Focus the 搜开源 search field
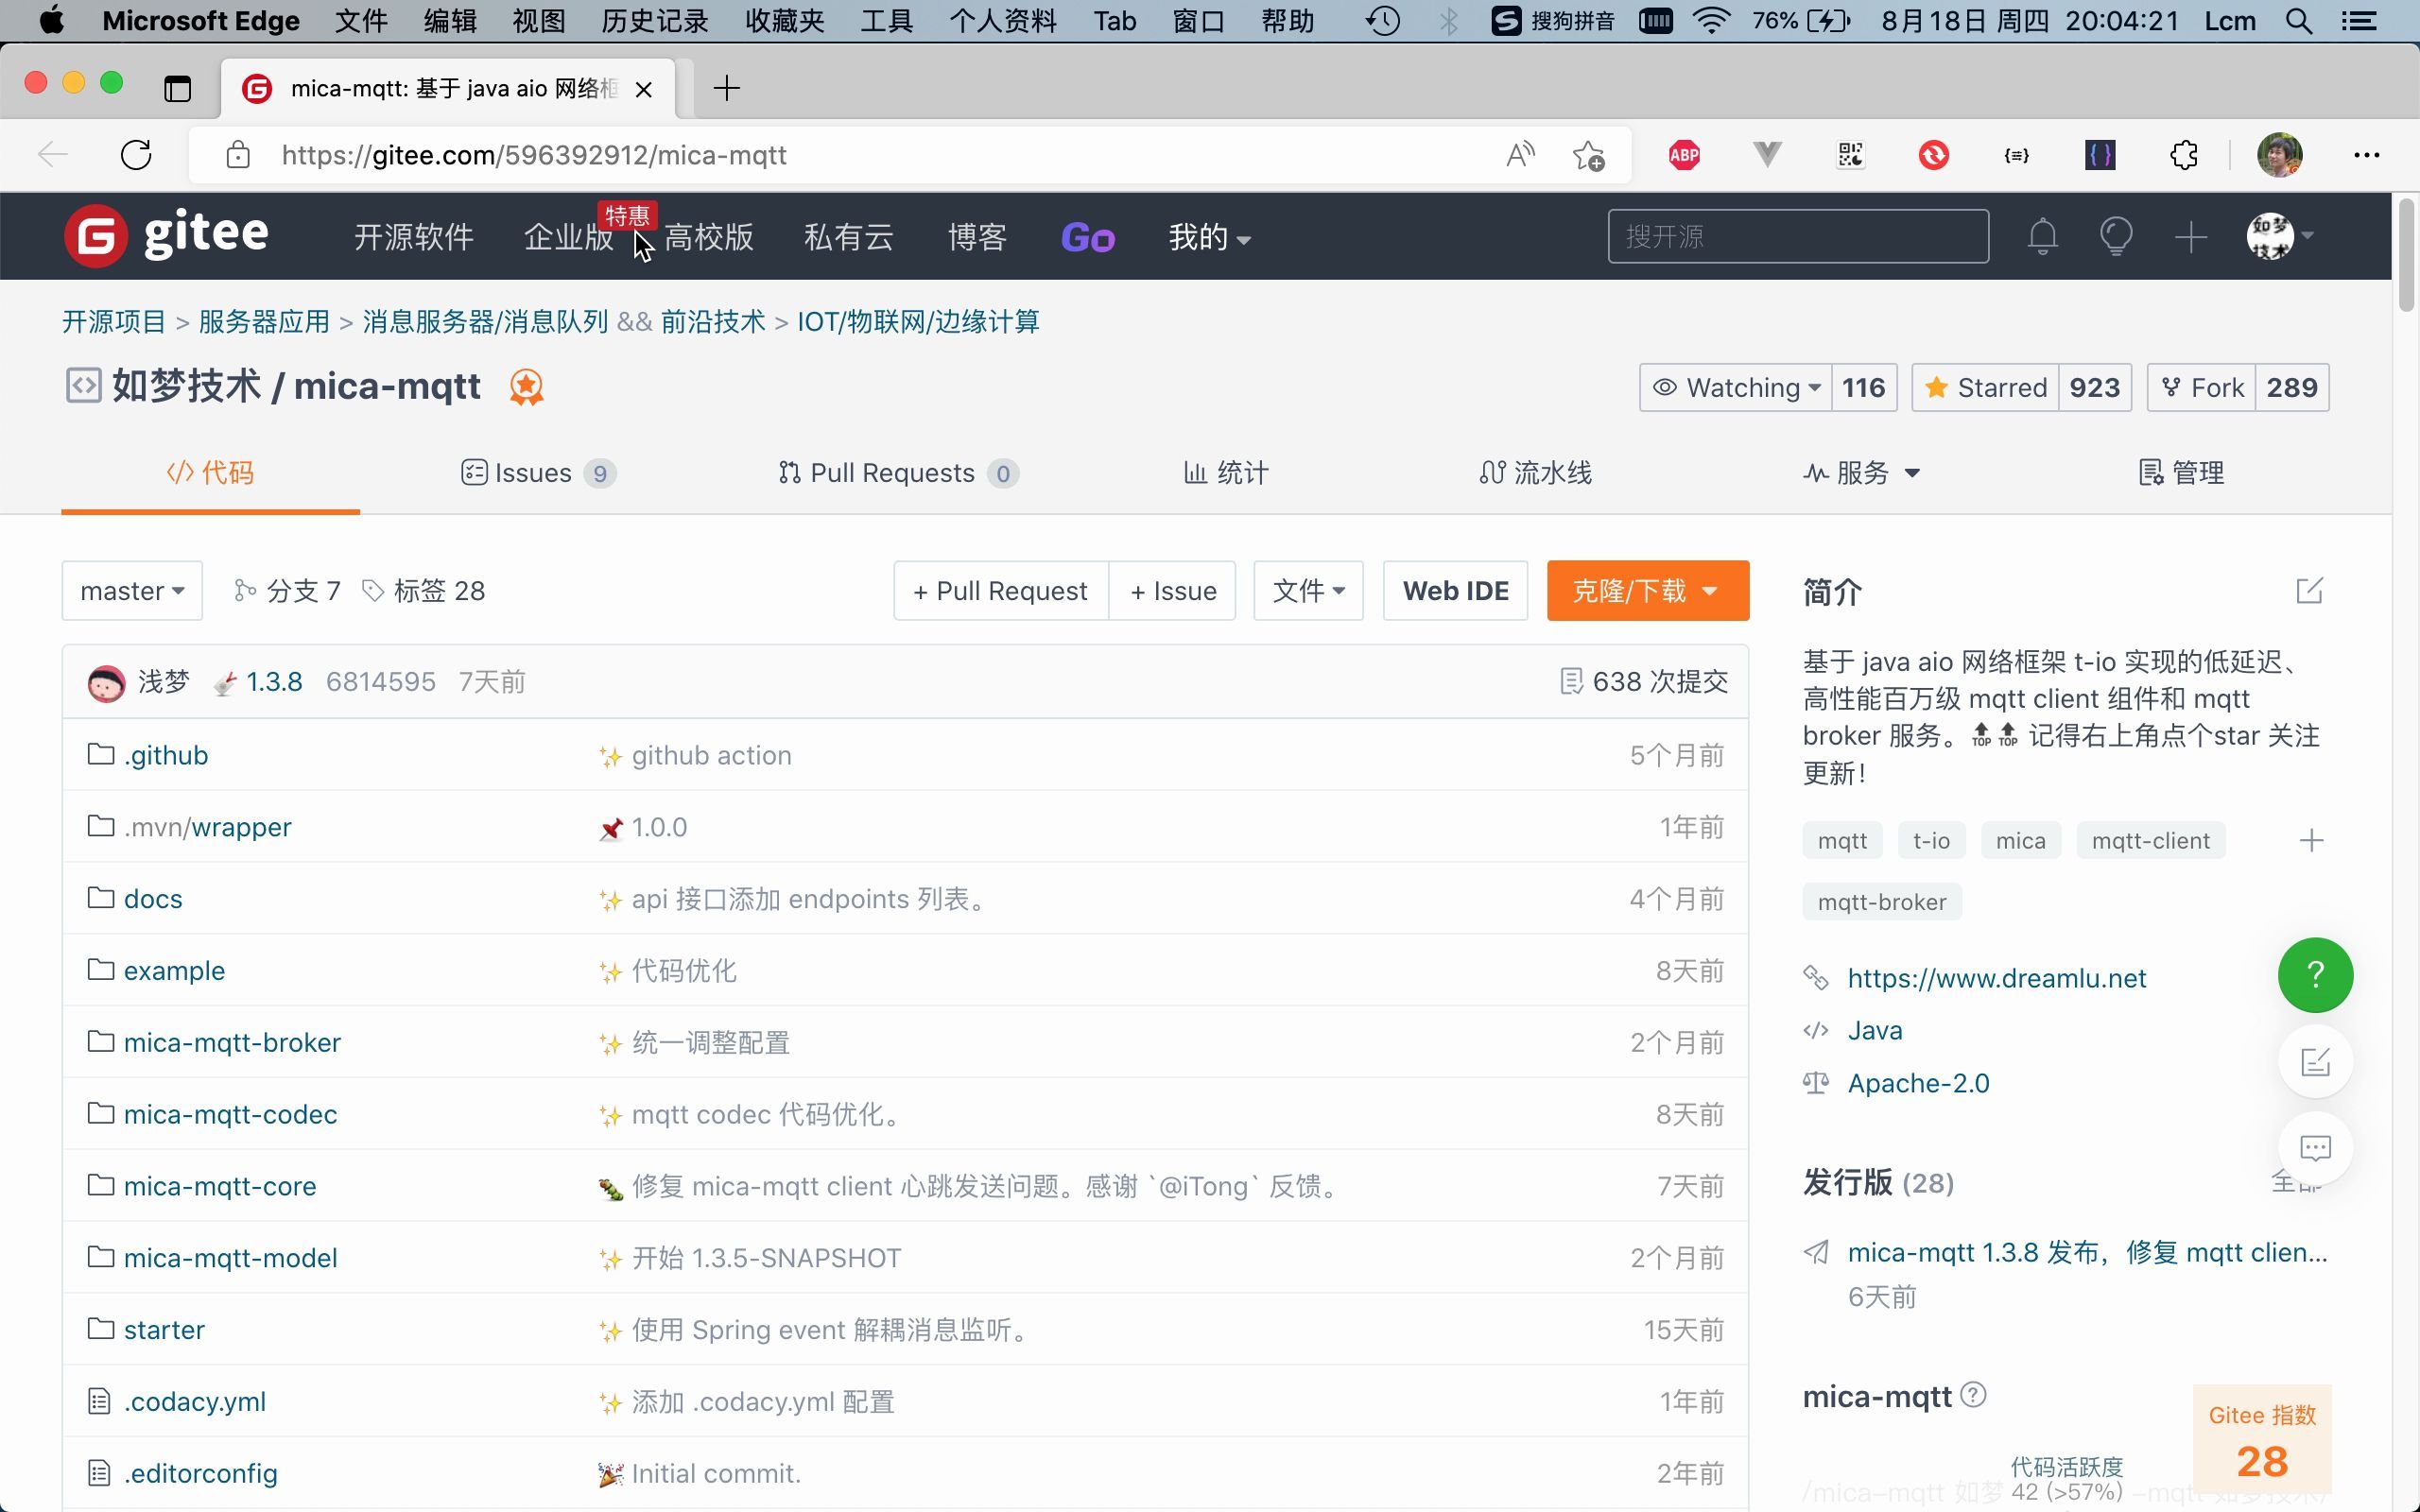 point(1798,237)
